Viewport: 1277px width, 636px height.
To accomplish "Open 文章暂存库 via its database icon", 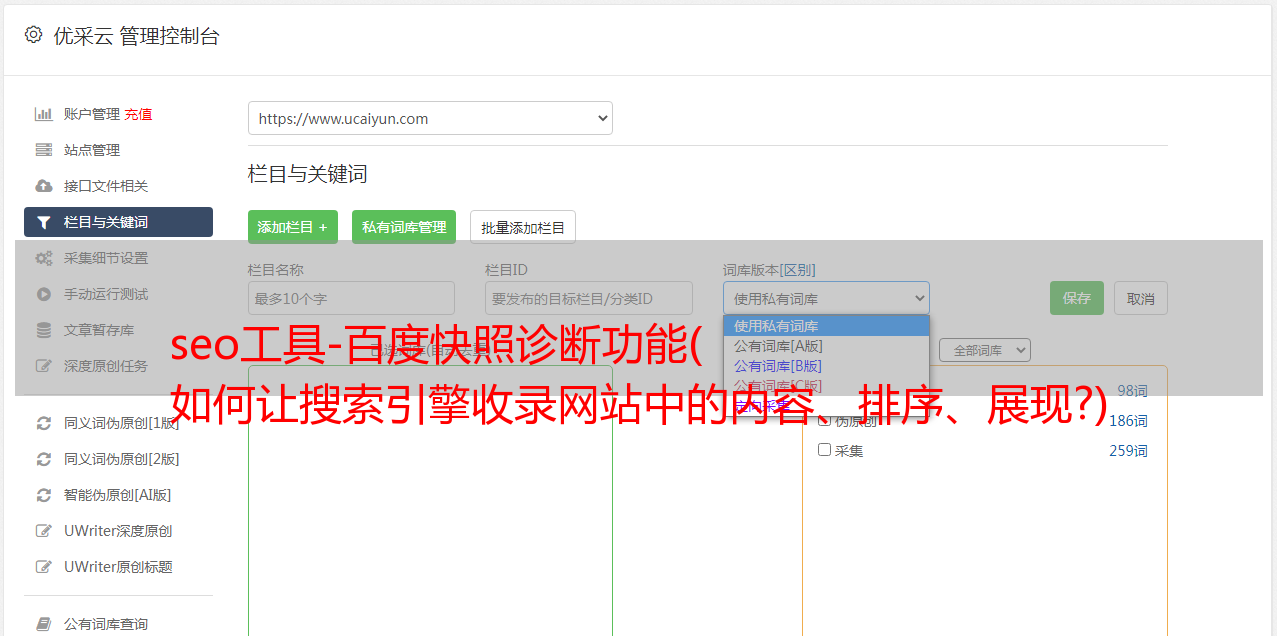I will click(x=44, y=330).
